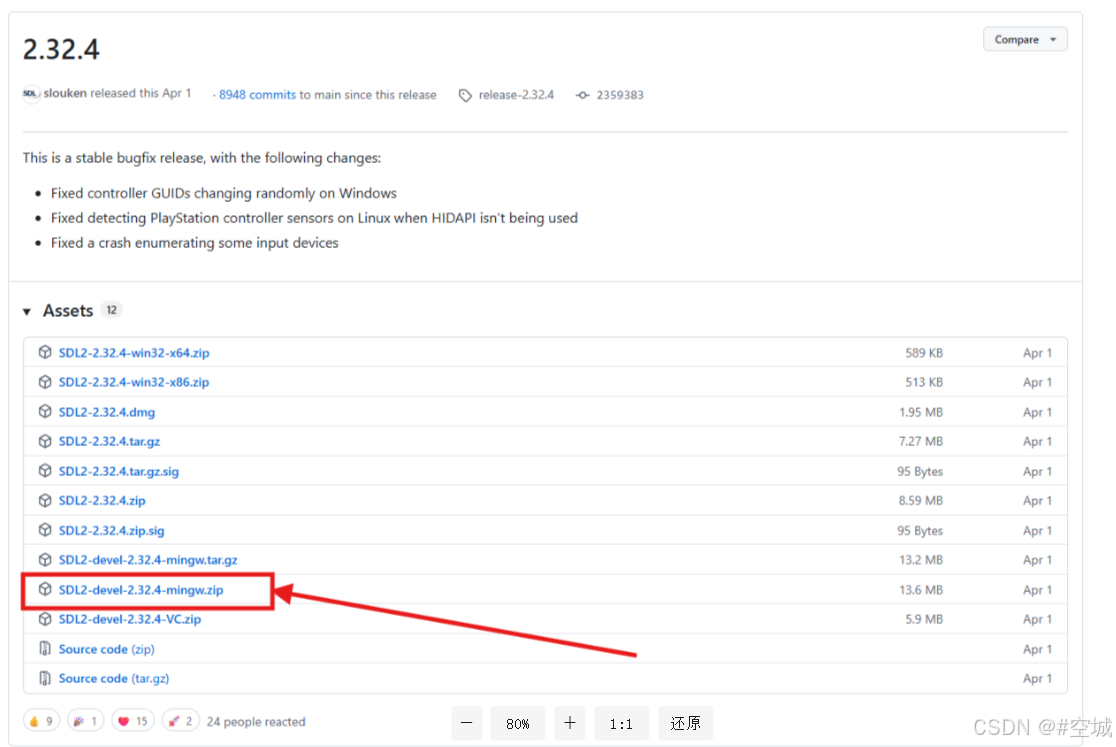
Task: Click the 80% zoom level indicator
Action: point(517,724)
